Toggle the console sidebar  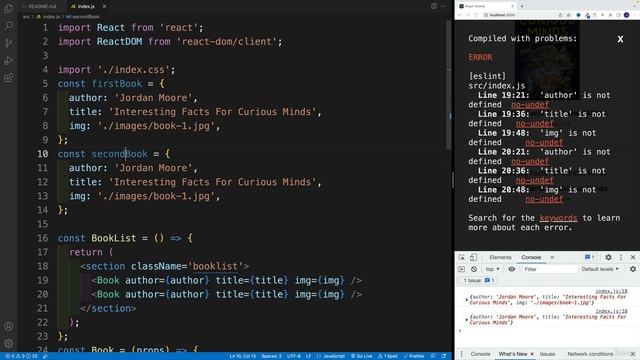[462, 269]
